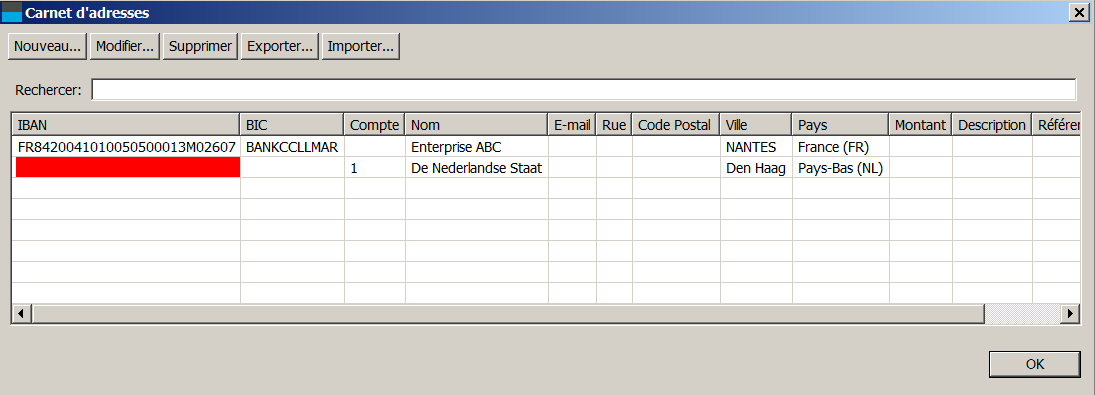Select the Enterprise ABC row
This screenshot has height=395, width=1095.
(x=547, y=147)
